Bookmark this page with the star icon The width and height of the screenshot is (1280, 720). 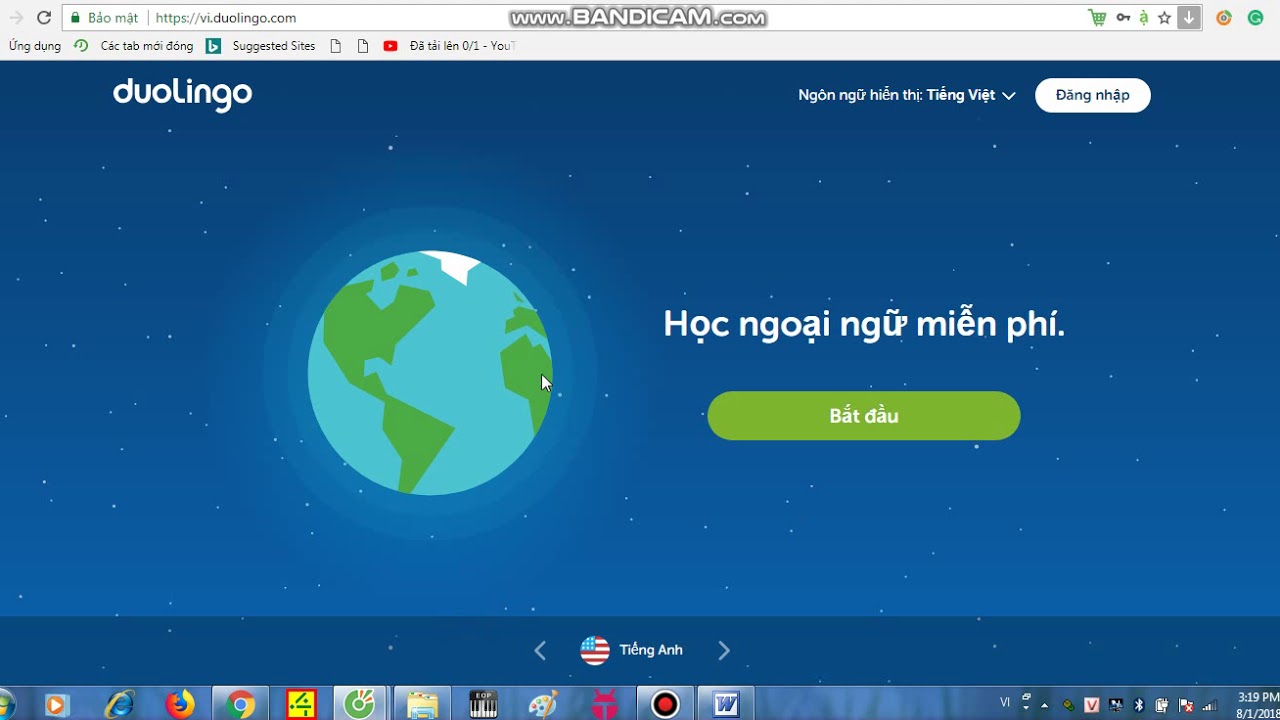(1164, 18)
